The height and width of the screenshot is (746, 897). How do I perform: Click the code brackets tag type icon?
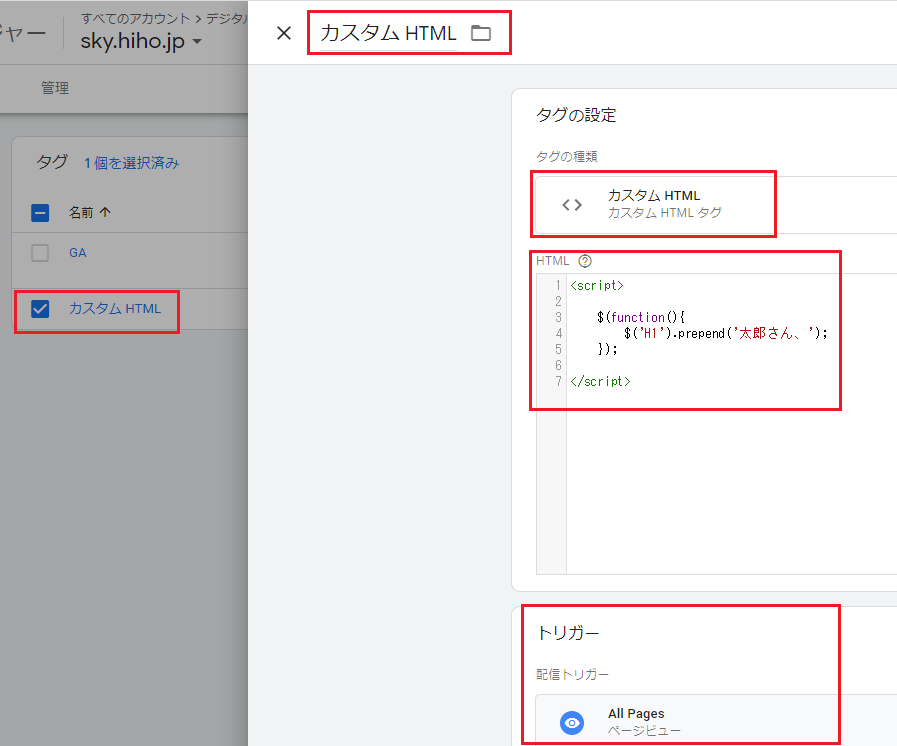tap(572, 204)
